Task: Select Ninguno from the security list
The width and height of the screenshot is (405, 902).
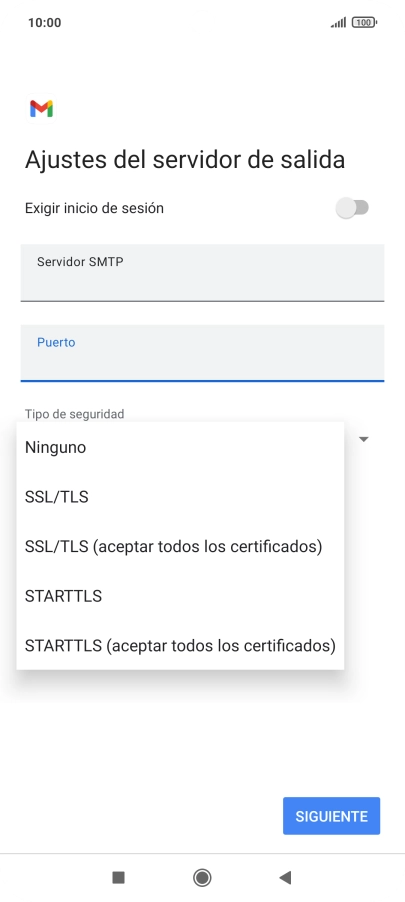Action: coord(180,448)
